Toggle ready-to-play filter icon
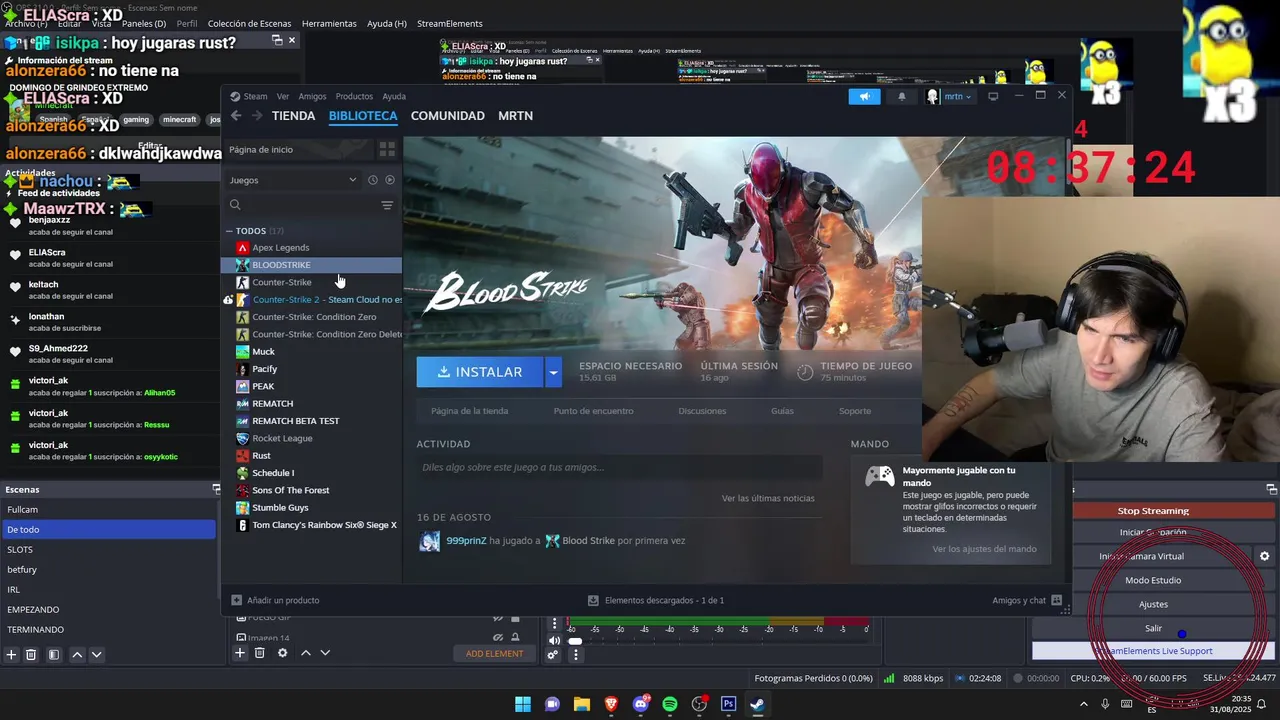Viewport: 1280px width, 720px height. pos(390,180)
